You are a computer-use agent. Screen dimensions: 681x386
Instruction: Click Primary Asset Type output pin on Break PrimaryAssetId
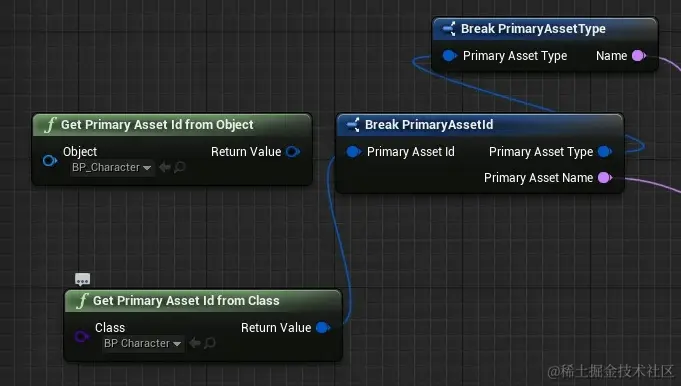(605, 152)
